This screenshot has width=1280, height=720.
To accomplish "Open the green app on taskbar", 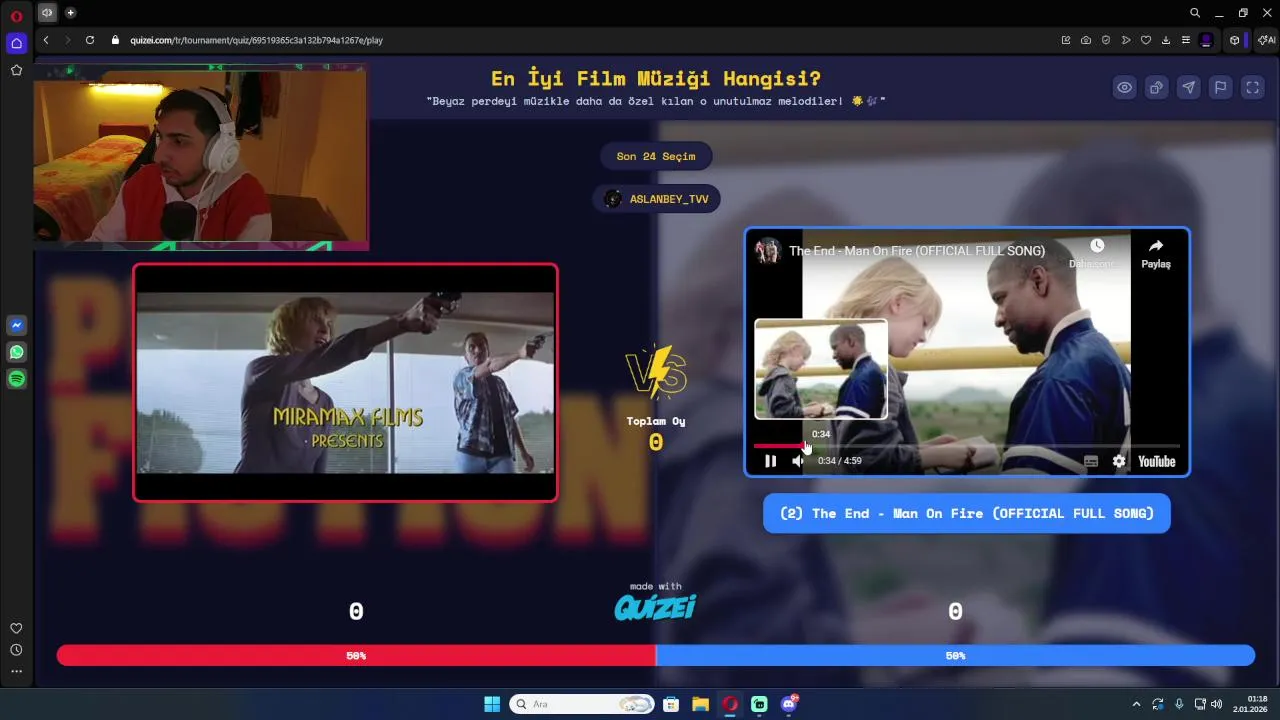I will tap(759, 704).
